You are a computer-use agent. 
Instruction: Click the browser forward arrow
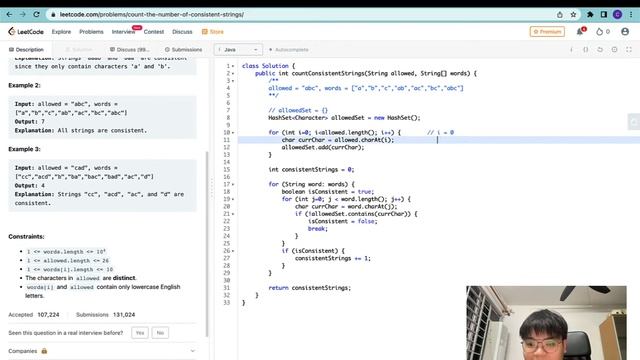click(23, 14)
